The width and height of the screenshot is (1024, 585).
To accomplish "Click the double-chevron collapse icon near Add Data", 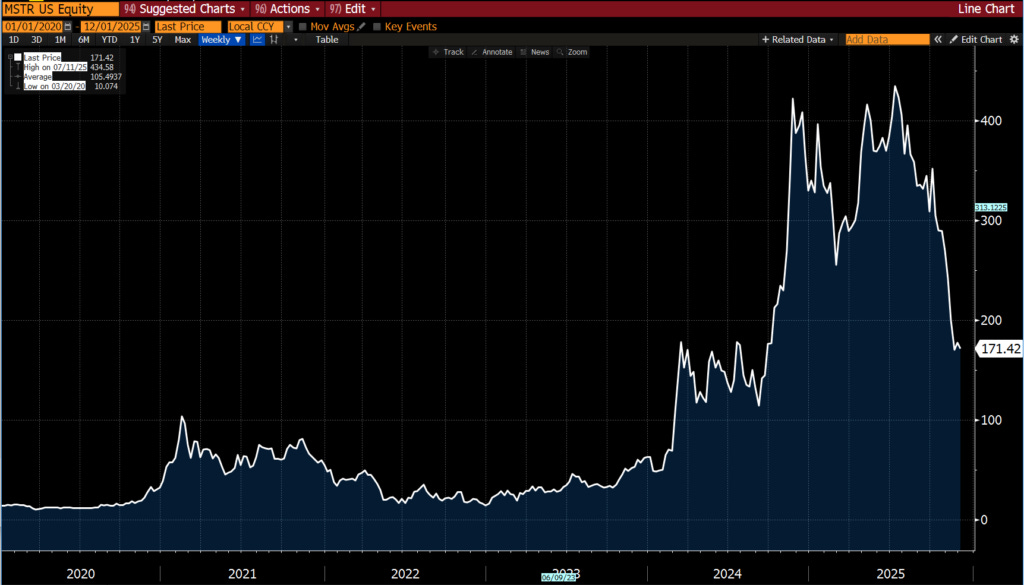I will pos(938,39).
